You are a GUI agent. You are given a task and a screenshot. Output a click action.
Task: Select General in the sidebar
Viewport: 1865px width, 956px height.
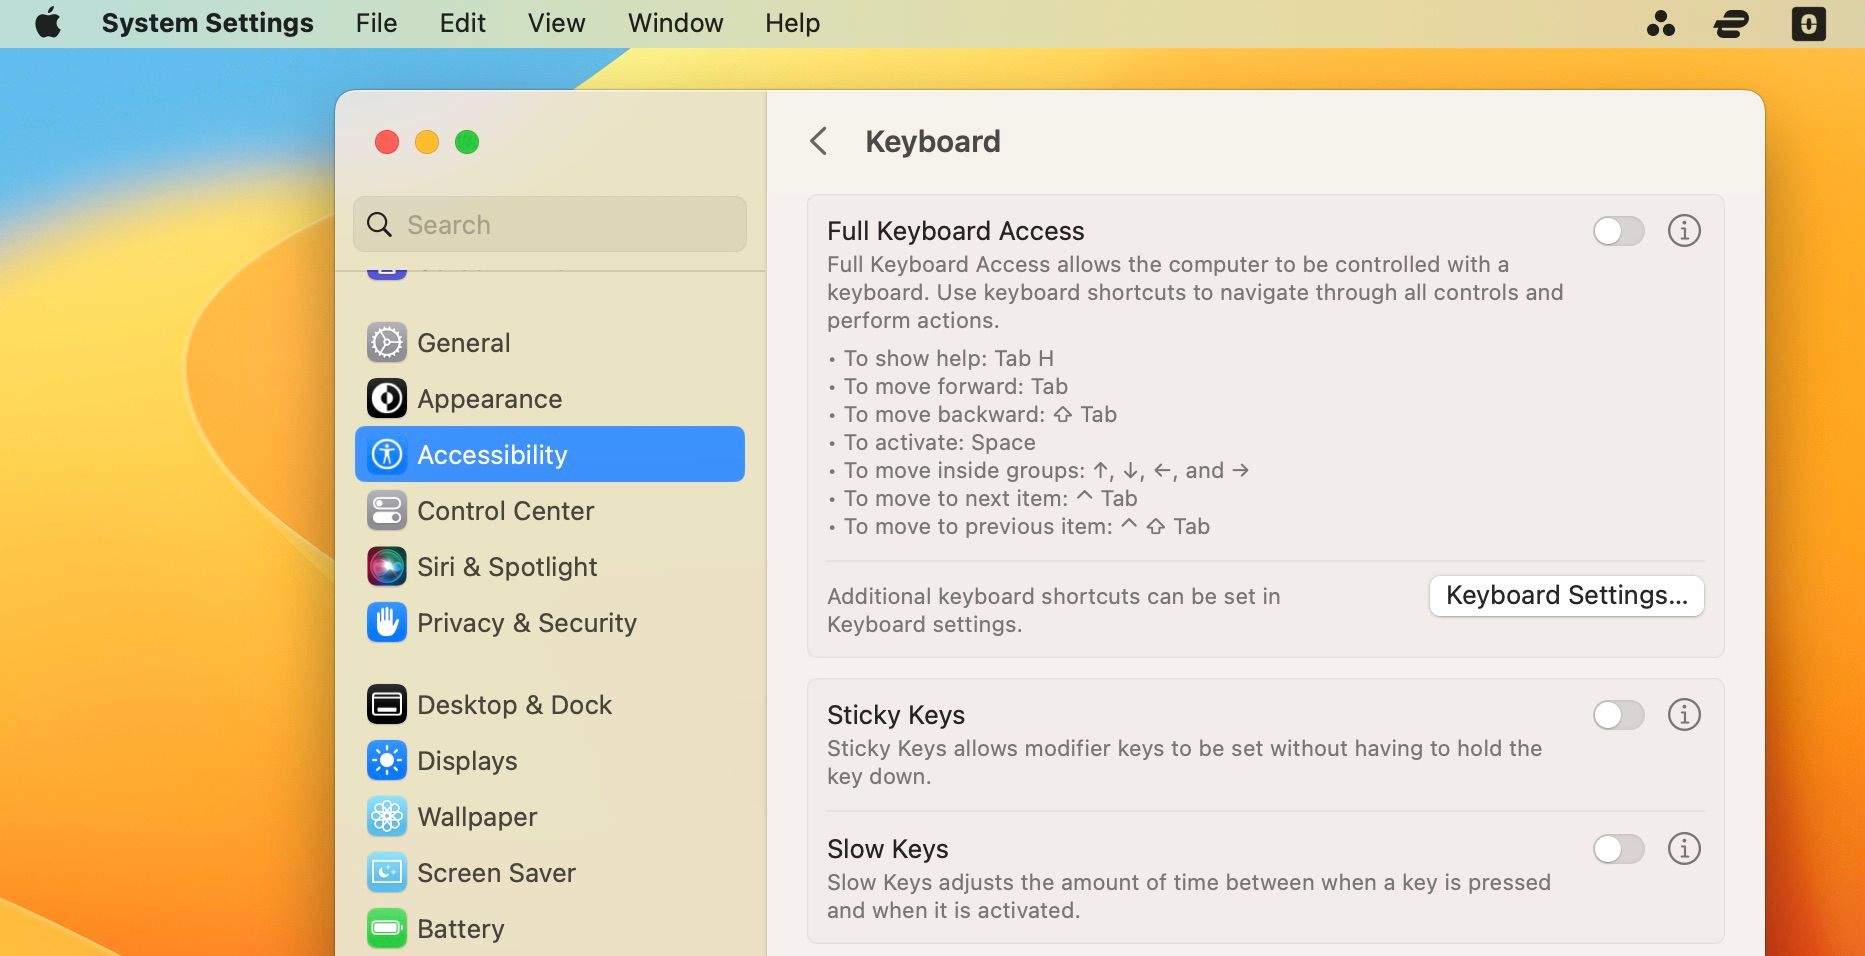(x=550, y=343)
